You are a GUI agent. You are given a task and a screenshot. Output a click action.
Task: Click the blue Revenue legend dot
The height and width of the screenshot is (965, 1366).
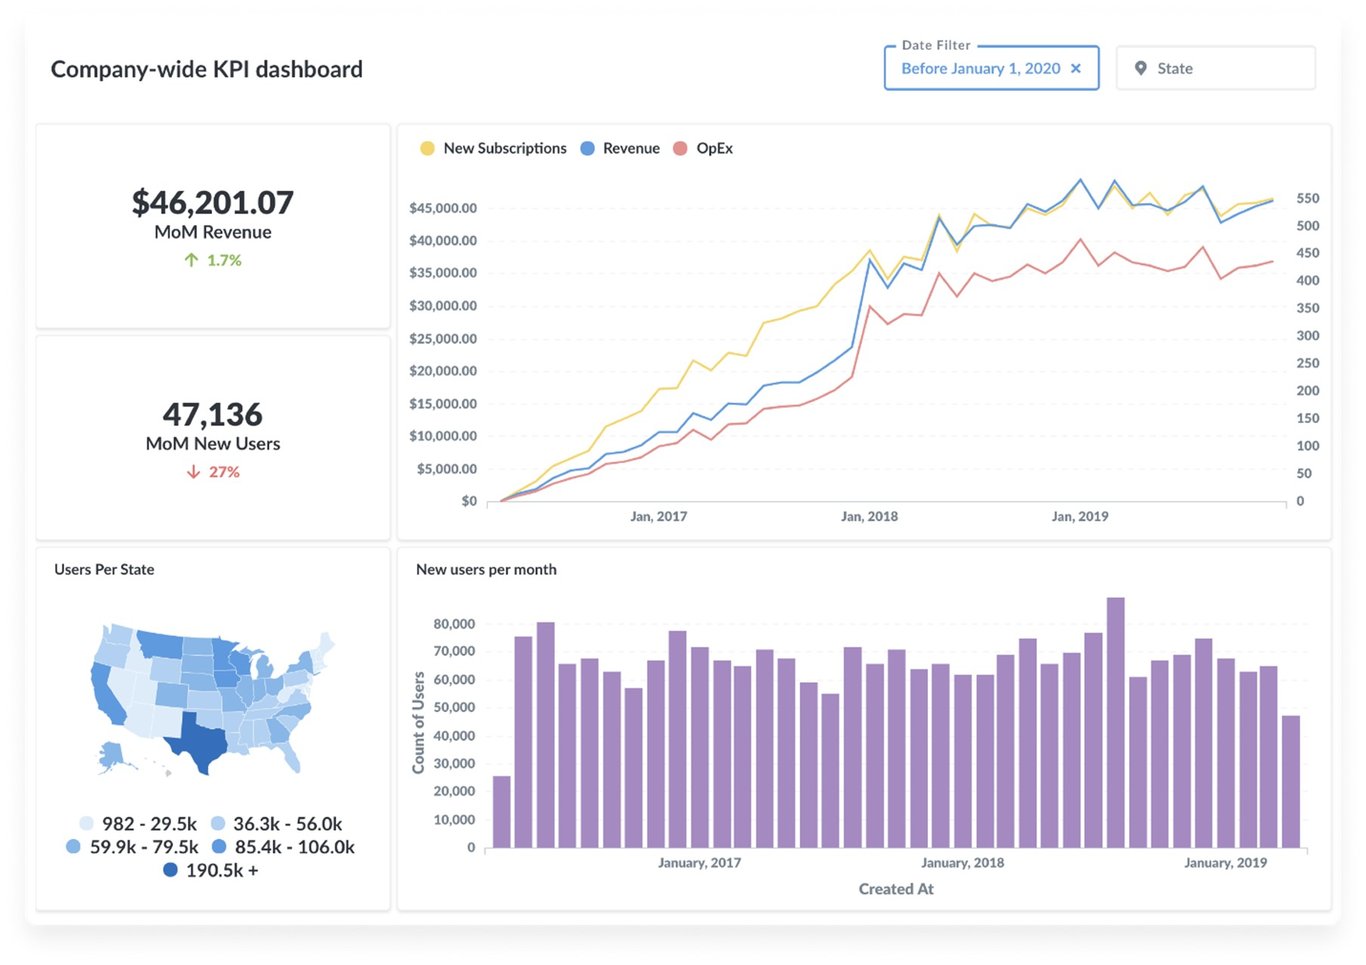(588, 147)
